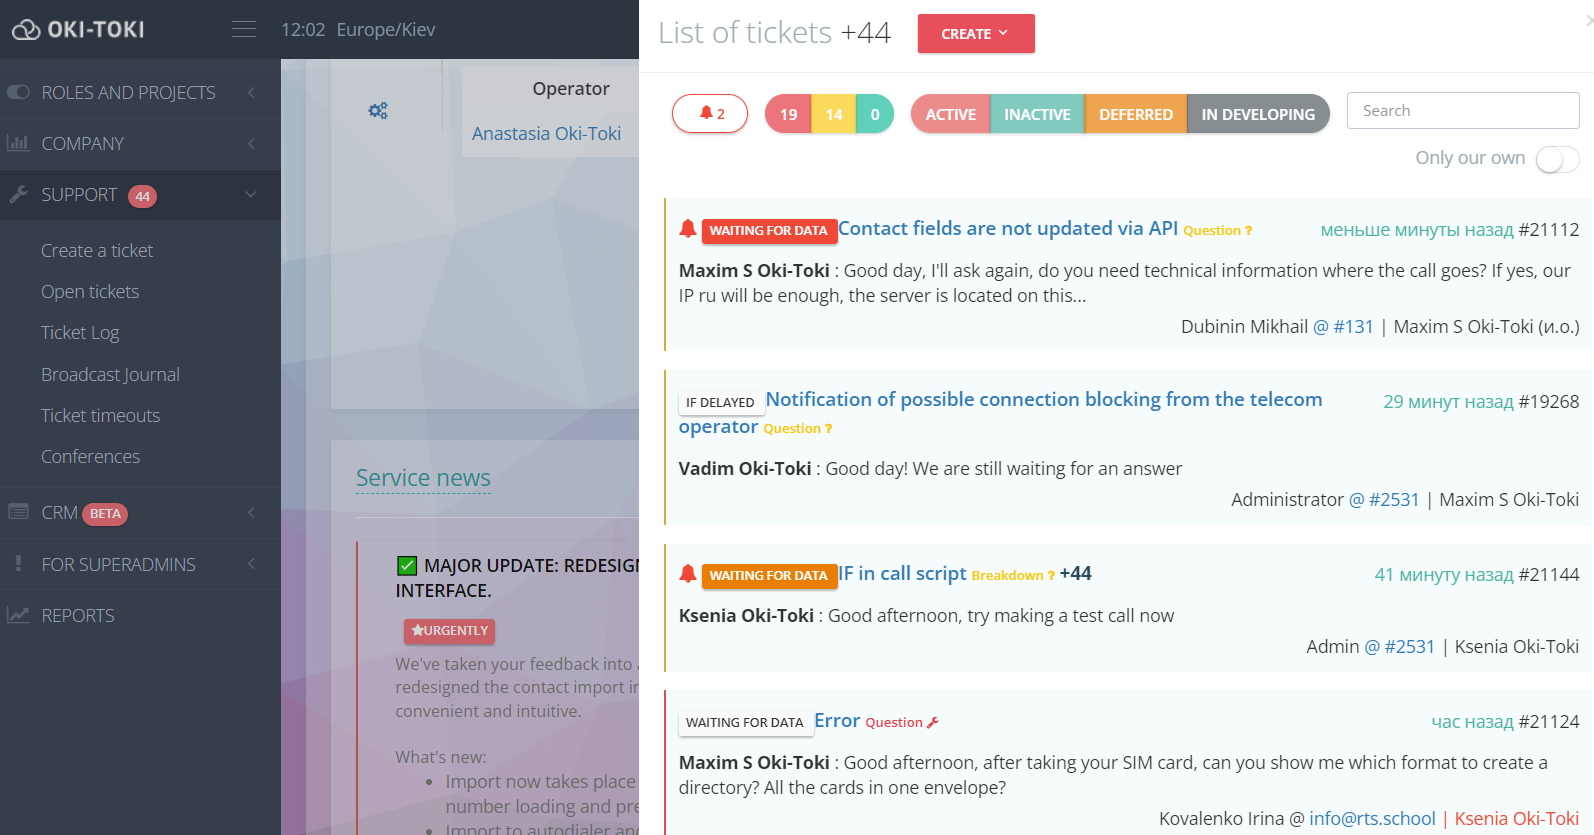Select the DEFERRED status filter tab
The height and width of the screenshot is (835, 1594).
[x=1136, y=114]
